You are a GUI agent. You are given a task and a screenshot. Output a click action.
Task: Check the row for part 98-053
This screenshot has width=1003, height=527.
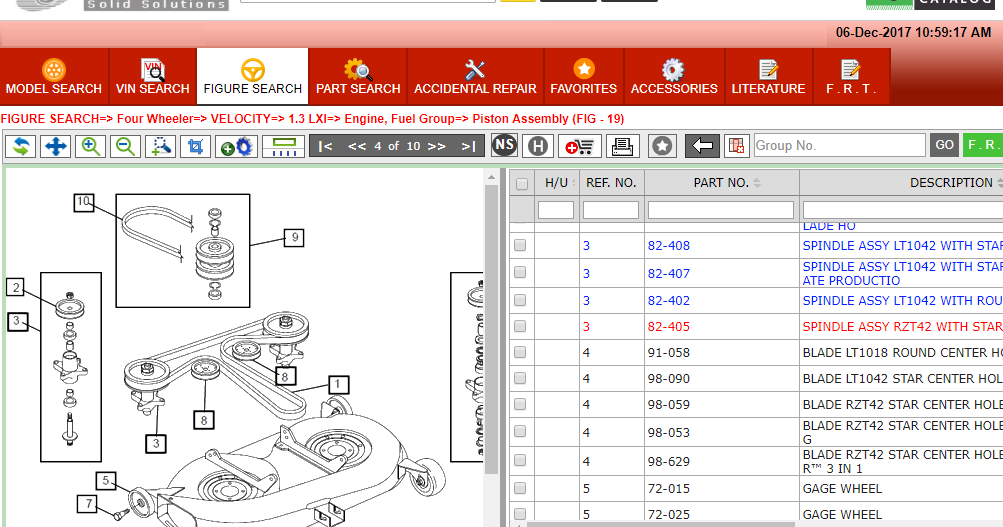pyautogui.click(x=520, y=432)
